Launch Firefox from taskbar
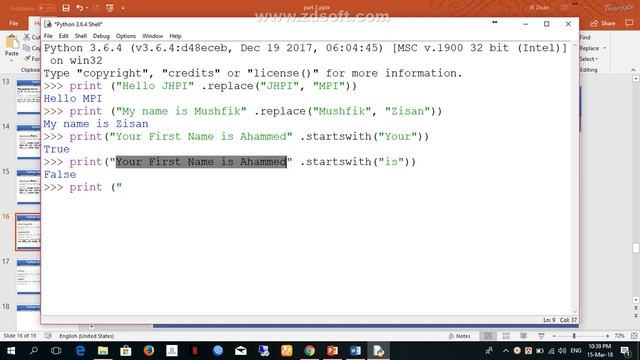This screenshot has width=640, height=360. [149, 351]
